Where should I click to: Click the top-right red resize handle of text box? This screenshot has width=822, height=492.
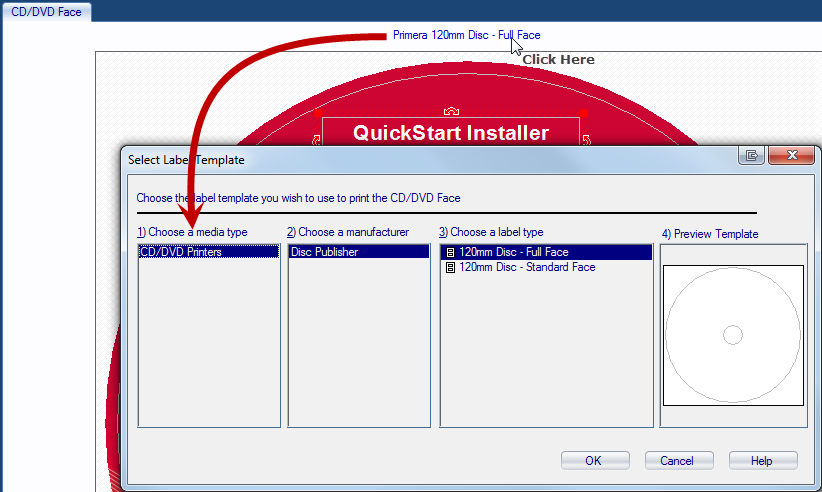tap(584, 113)
